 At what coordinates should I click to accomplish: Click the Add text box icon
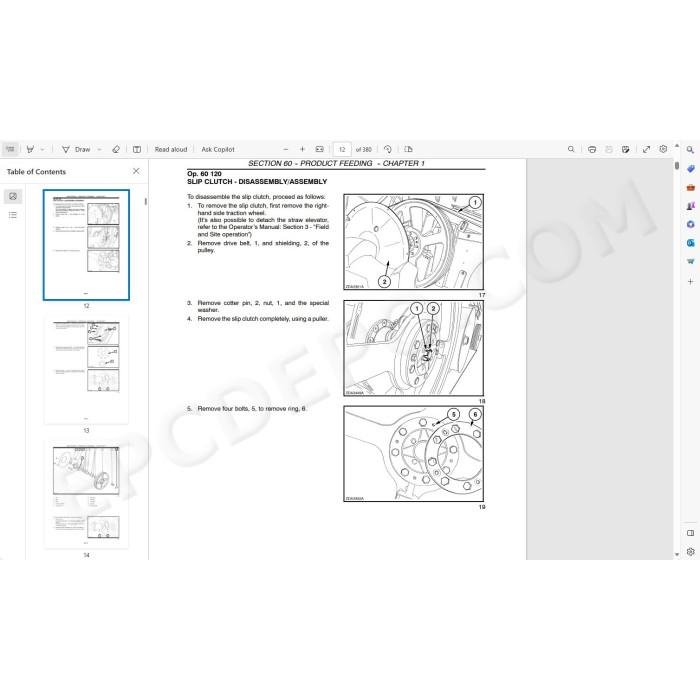pyautogui.click(x=137, y=149)
